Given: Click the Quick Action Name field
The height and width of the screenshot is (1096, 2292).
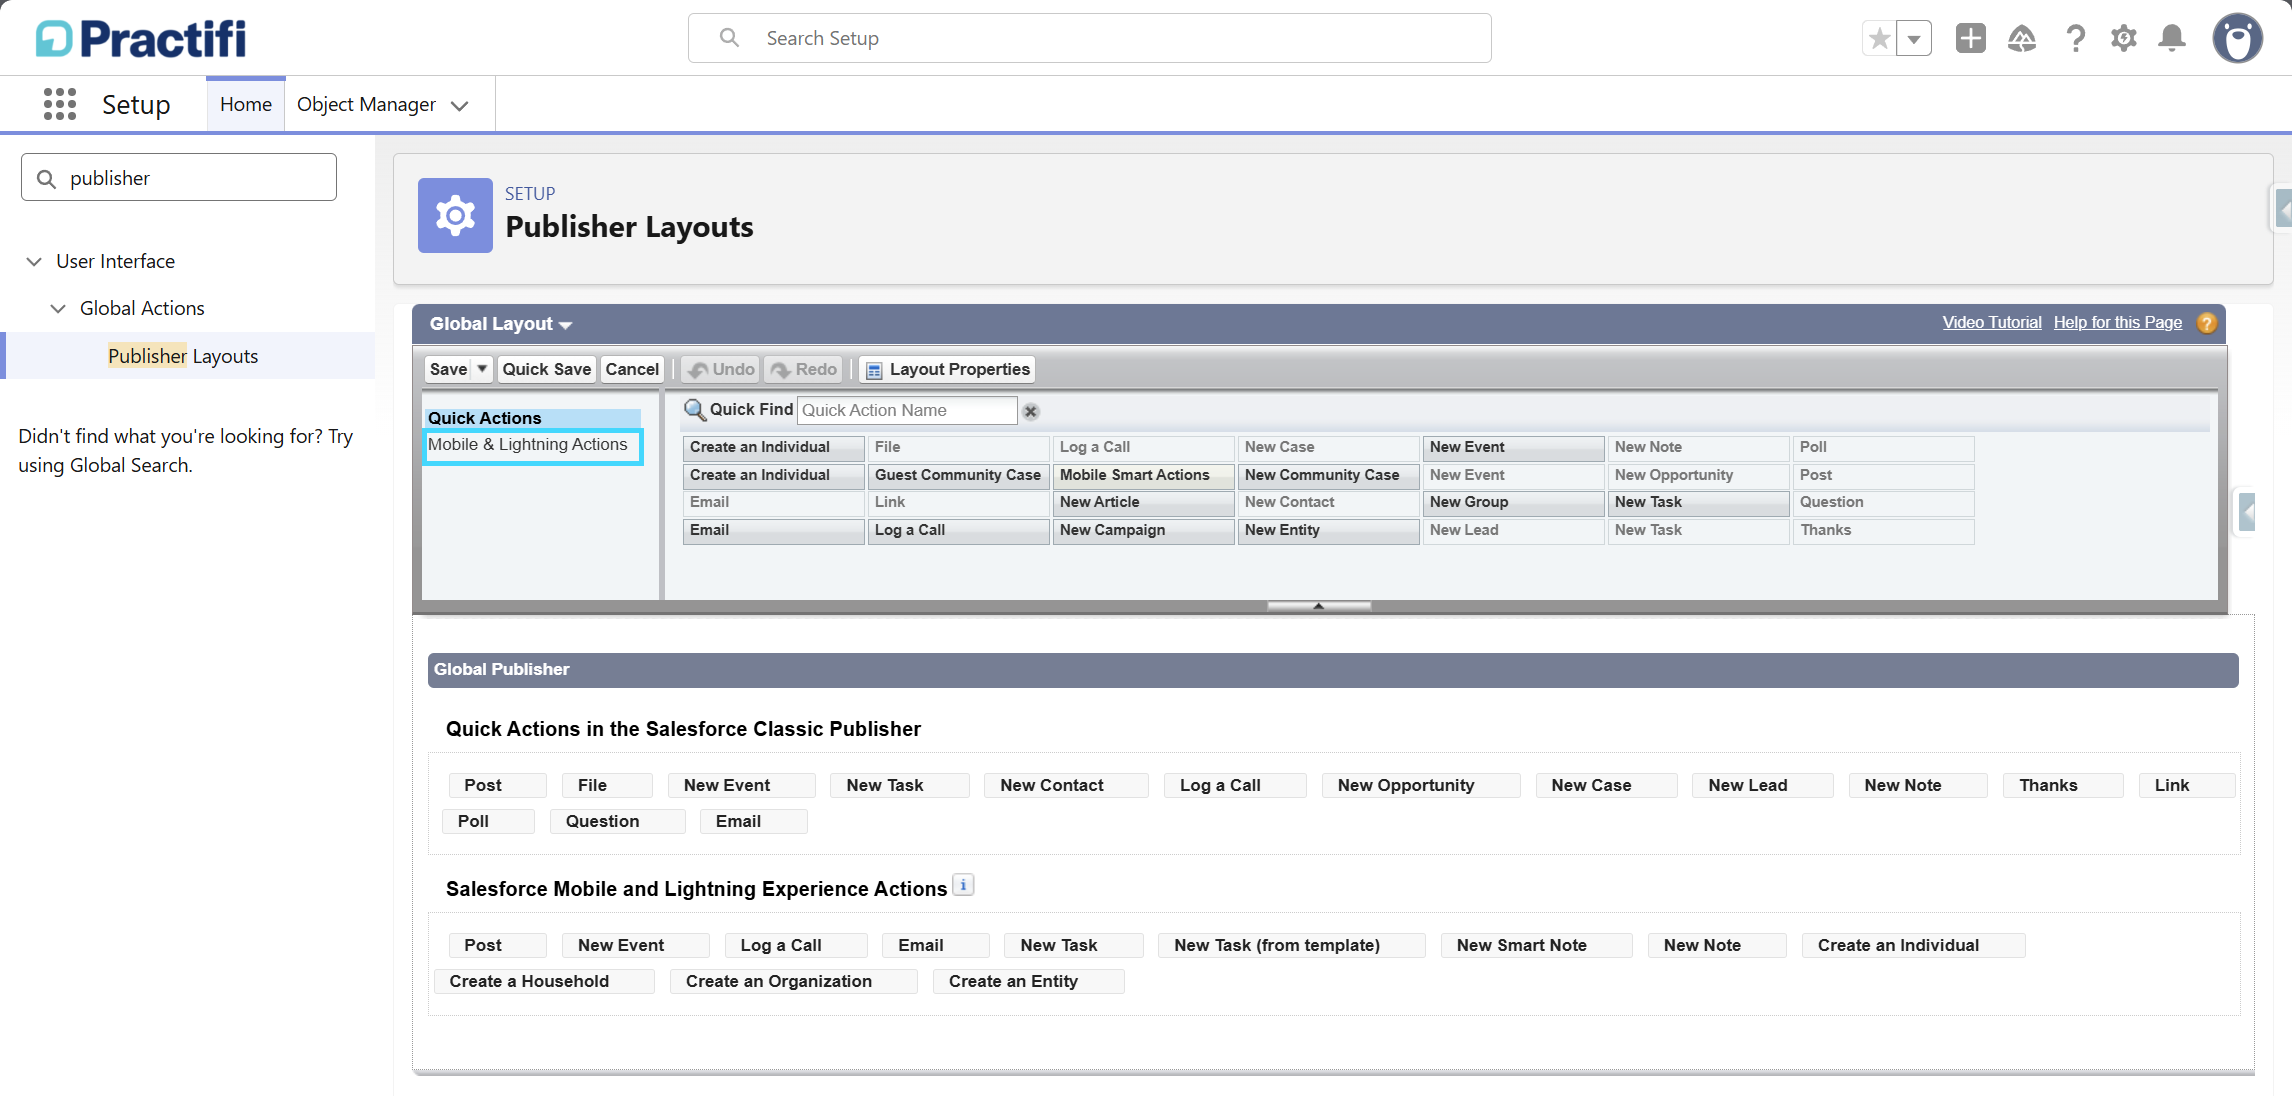Looking at the screenshot, I should (x=907, y=410).
